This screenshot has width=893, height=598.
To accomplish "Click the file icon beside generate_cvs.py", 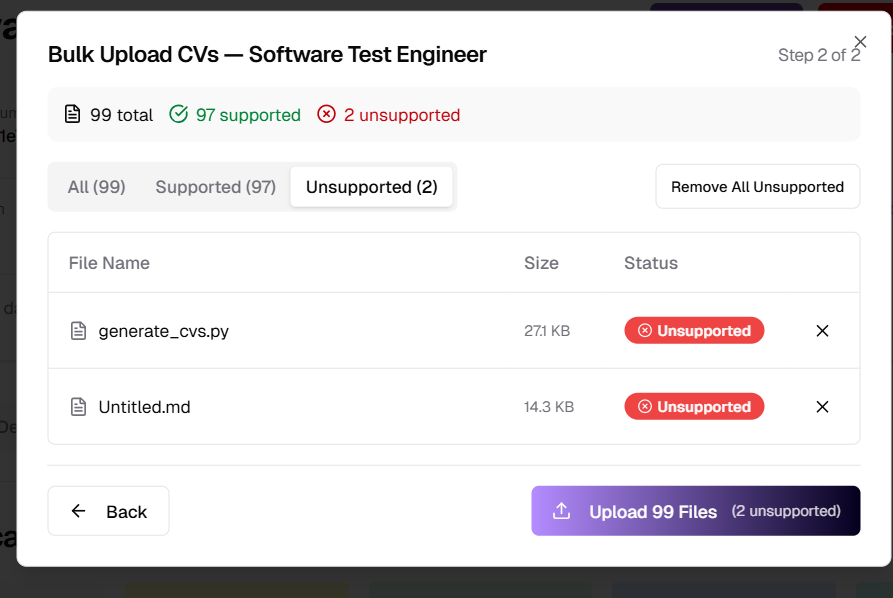I will tap(78, 331).
